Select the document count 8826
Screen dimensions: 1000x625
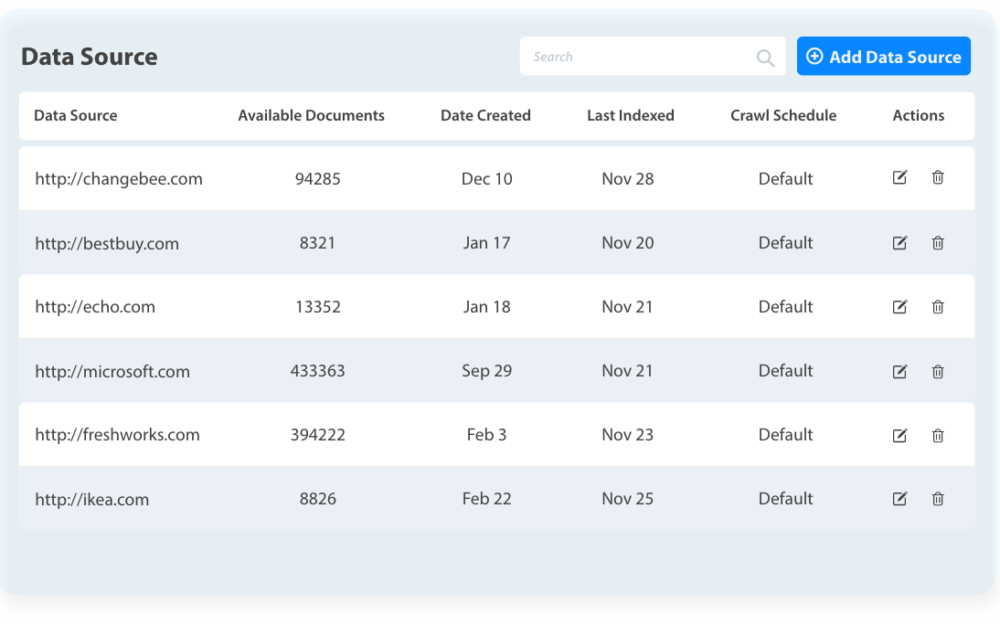(318, 498)
